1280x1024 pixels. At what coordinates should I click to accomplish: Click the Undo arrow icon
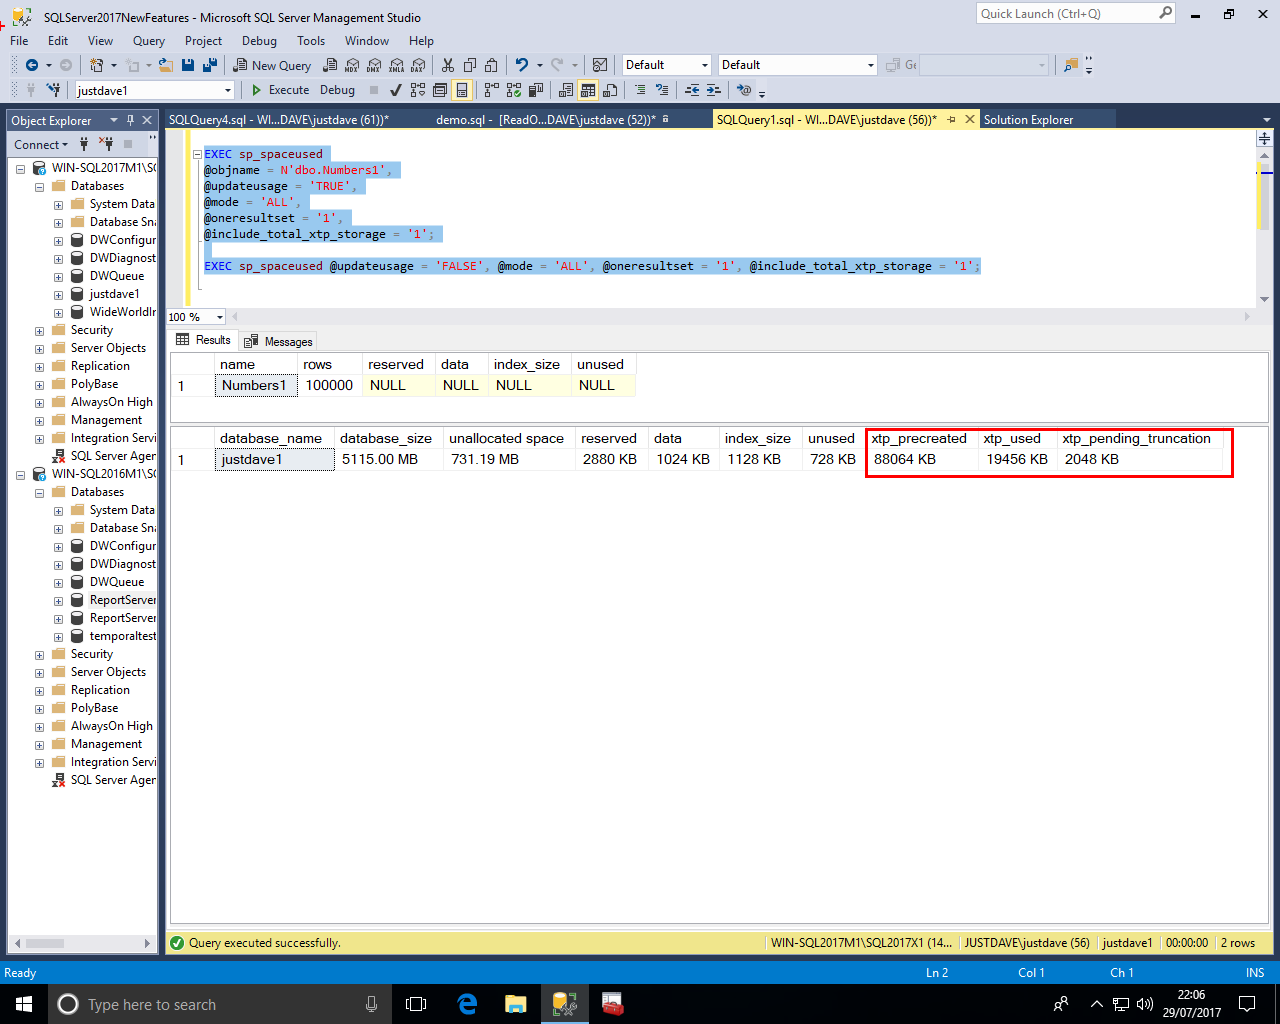tap(521, 65)
